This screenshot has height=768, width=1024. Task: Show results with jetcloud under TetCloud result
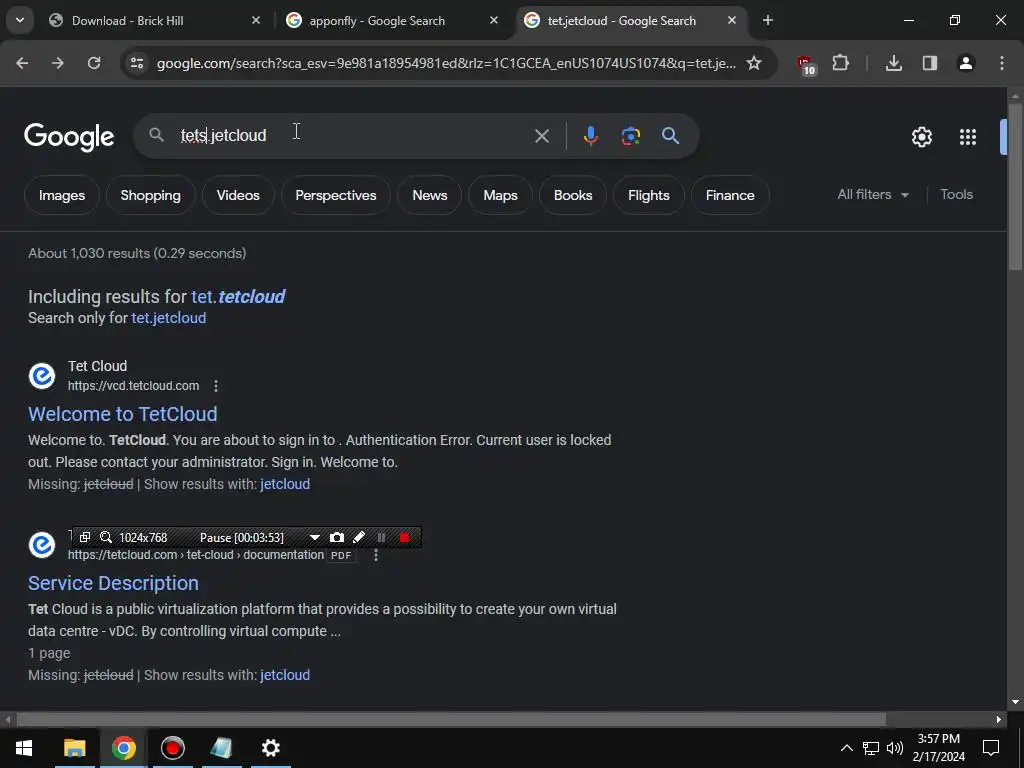(x=285, y=484)
